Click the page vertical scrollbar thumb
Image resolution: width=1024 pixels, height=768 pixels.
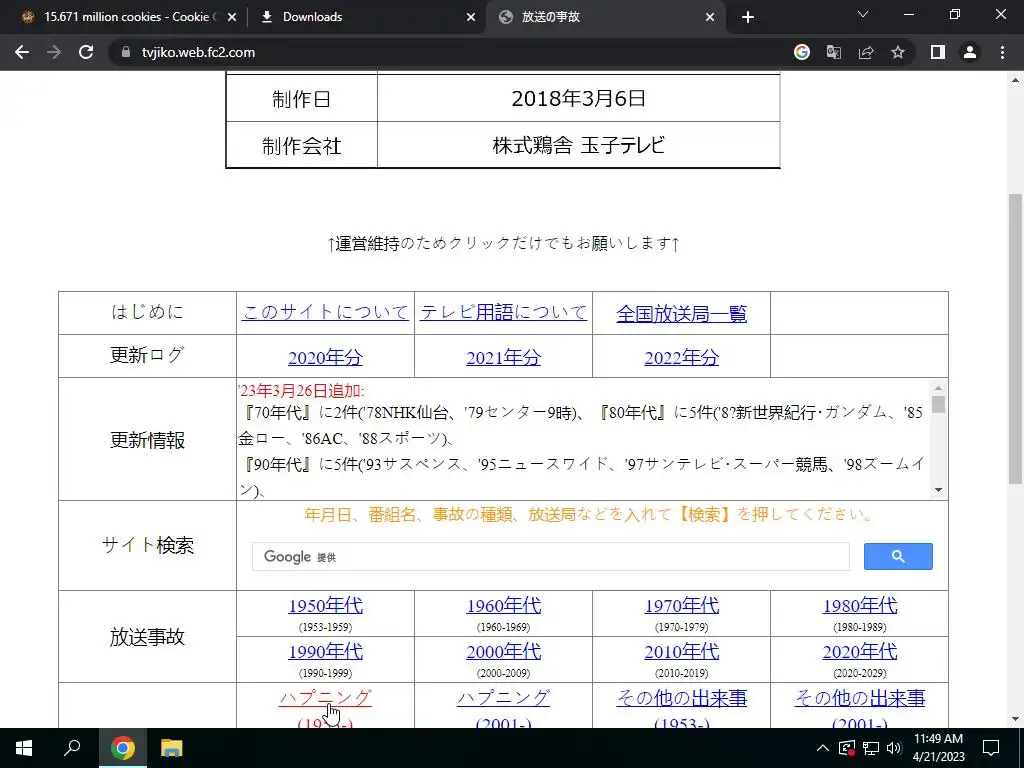[1015, 338]
